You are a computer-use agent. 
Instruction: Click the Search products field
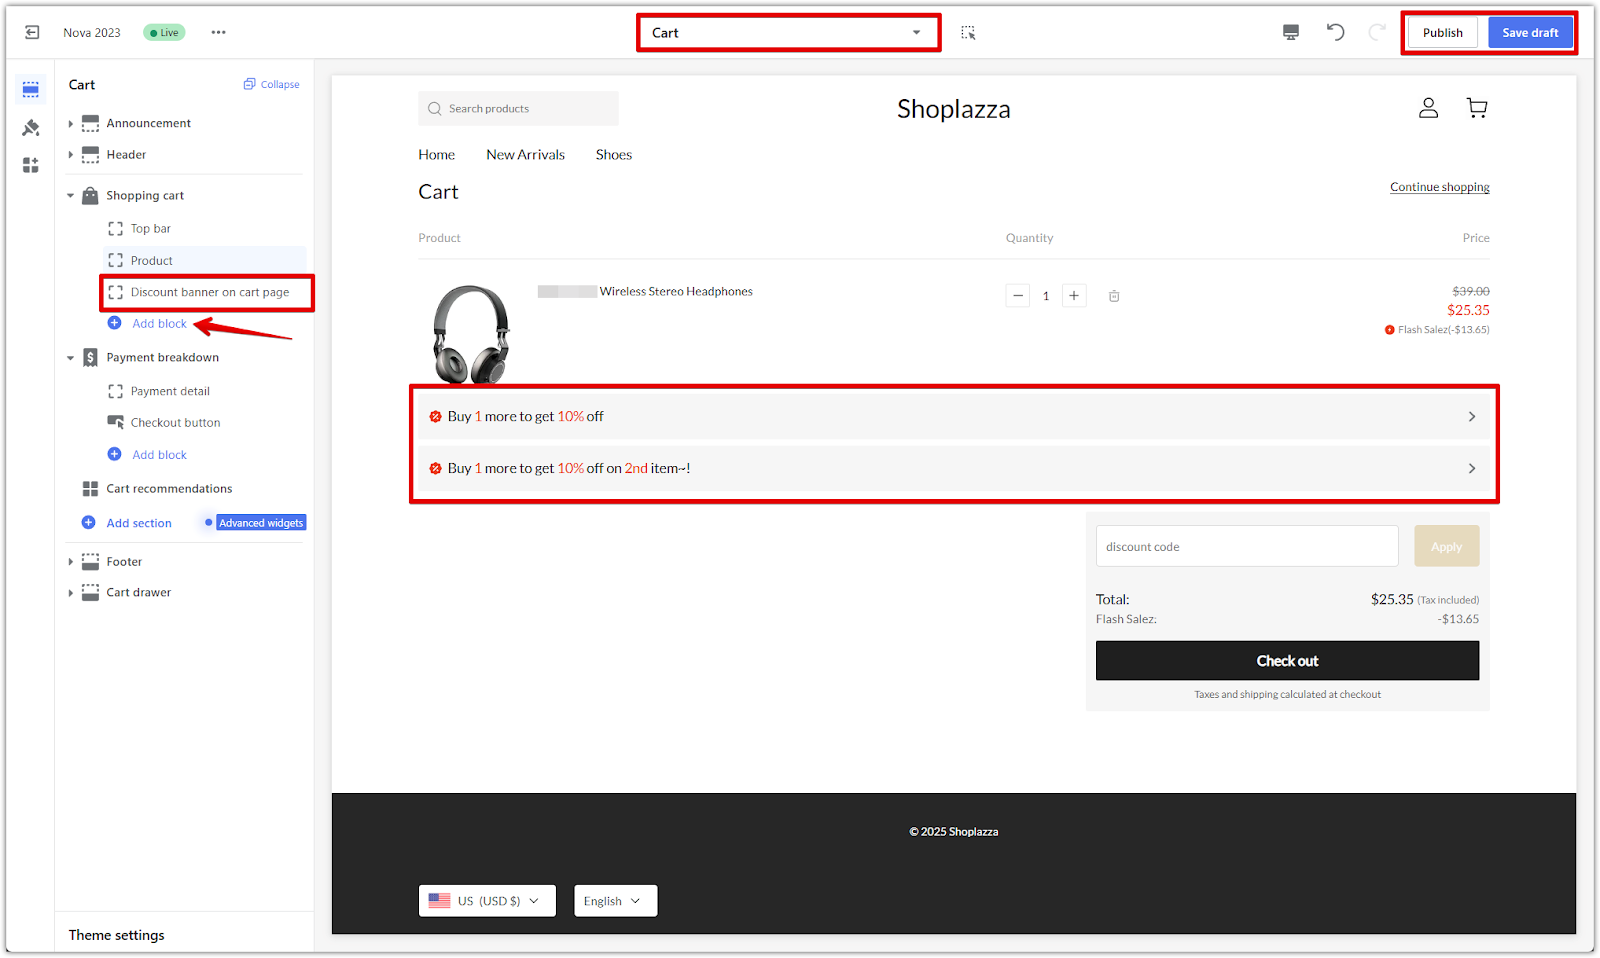pyautogui.click(x=518, y=109)
